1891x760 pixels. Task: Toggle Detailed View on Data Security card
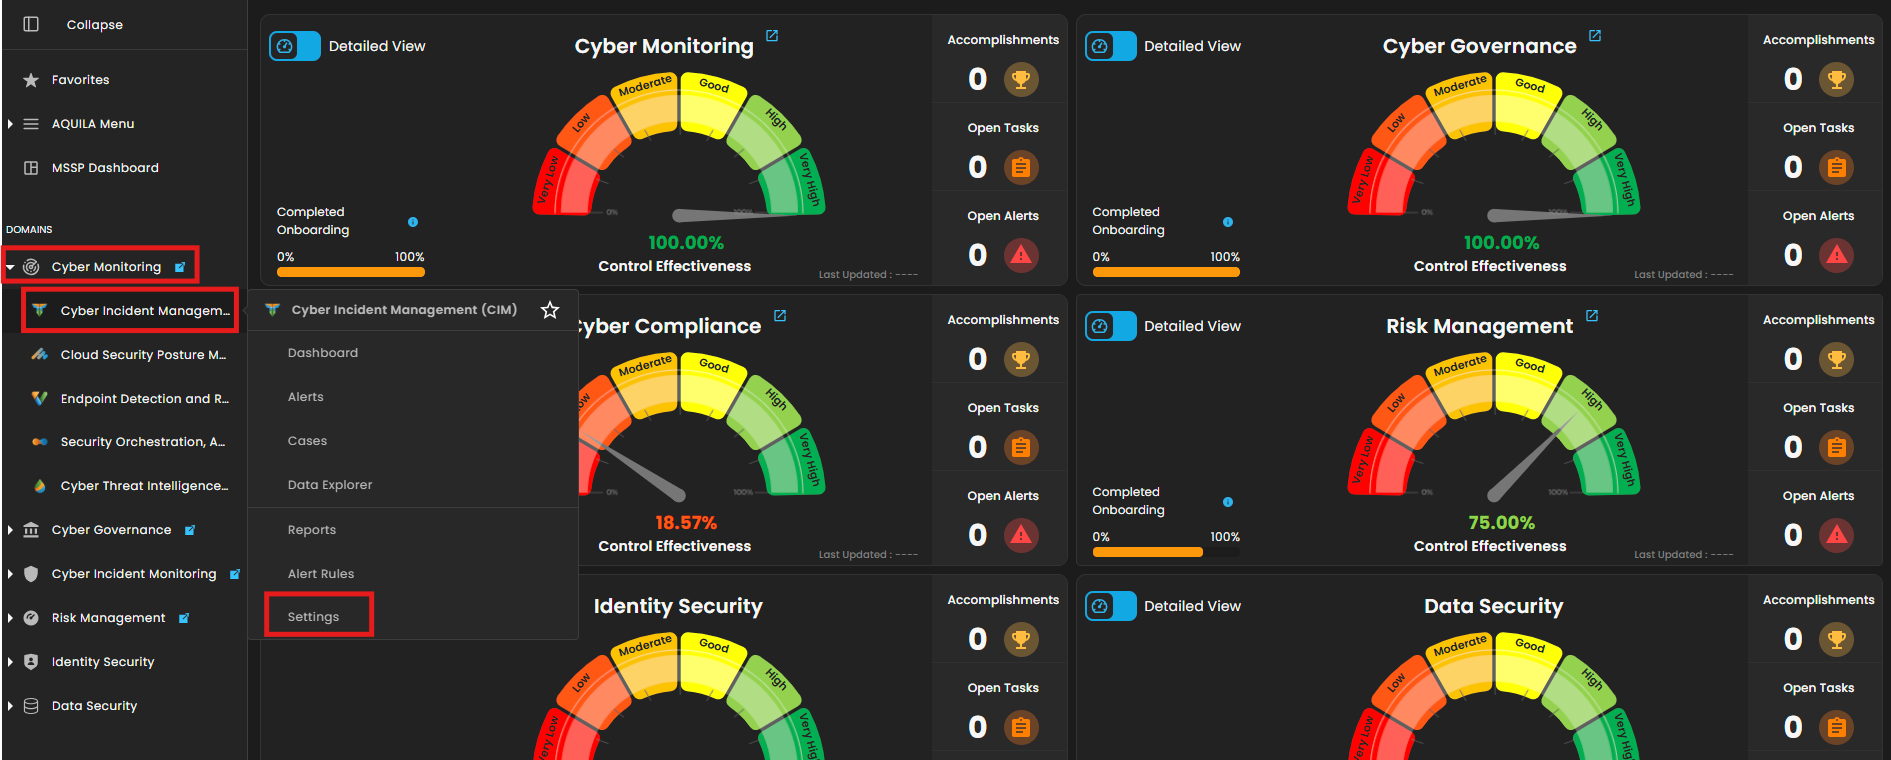[x=1111, y=606]
